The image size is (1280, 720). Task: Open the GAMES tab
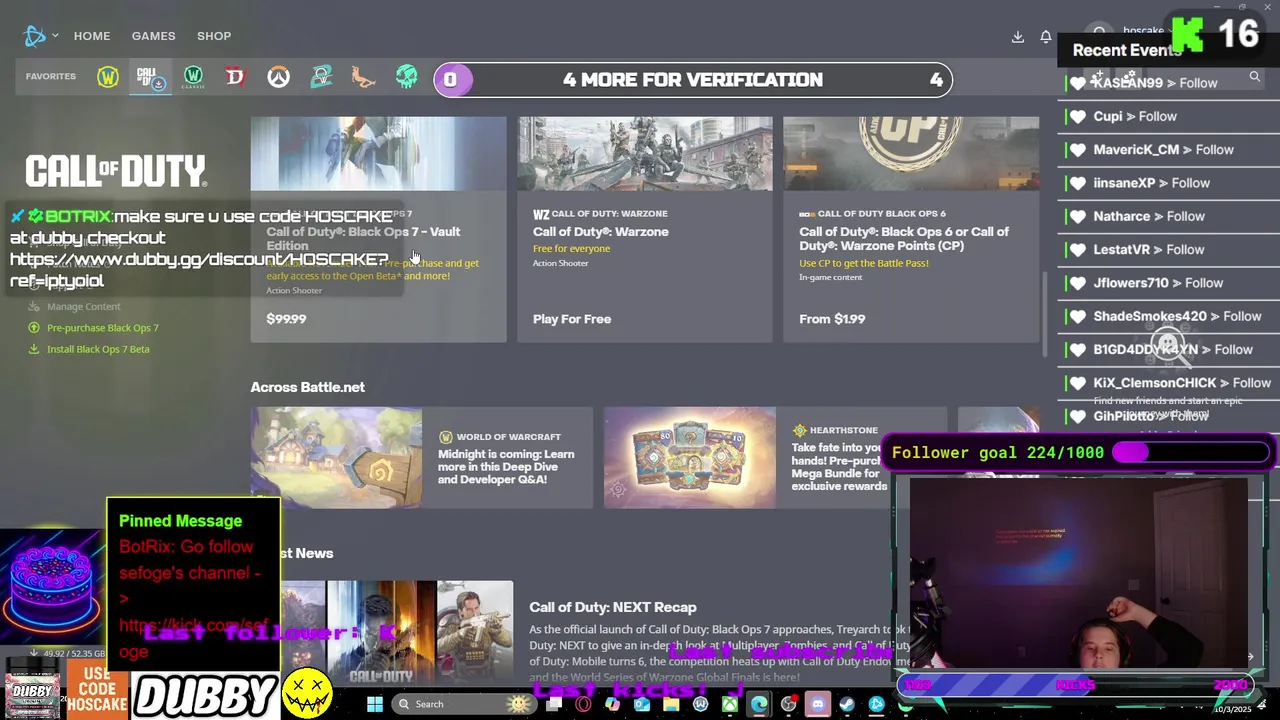tap(153, 36)
